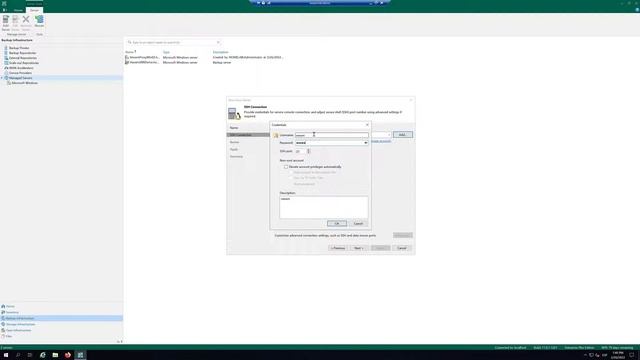Image resolution: width=640 pixels, height=360 pixels.
Task: Click the Add Server ribbon icon
Action: click(6, 20)
